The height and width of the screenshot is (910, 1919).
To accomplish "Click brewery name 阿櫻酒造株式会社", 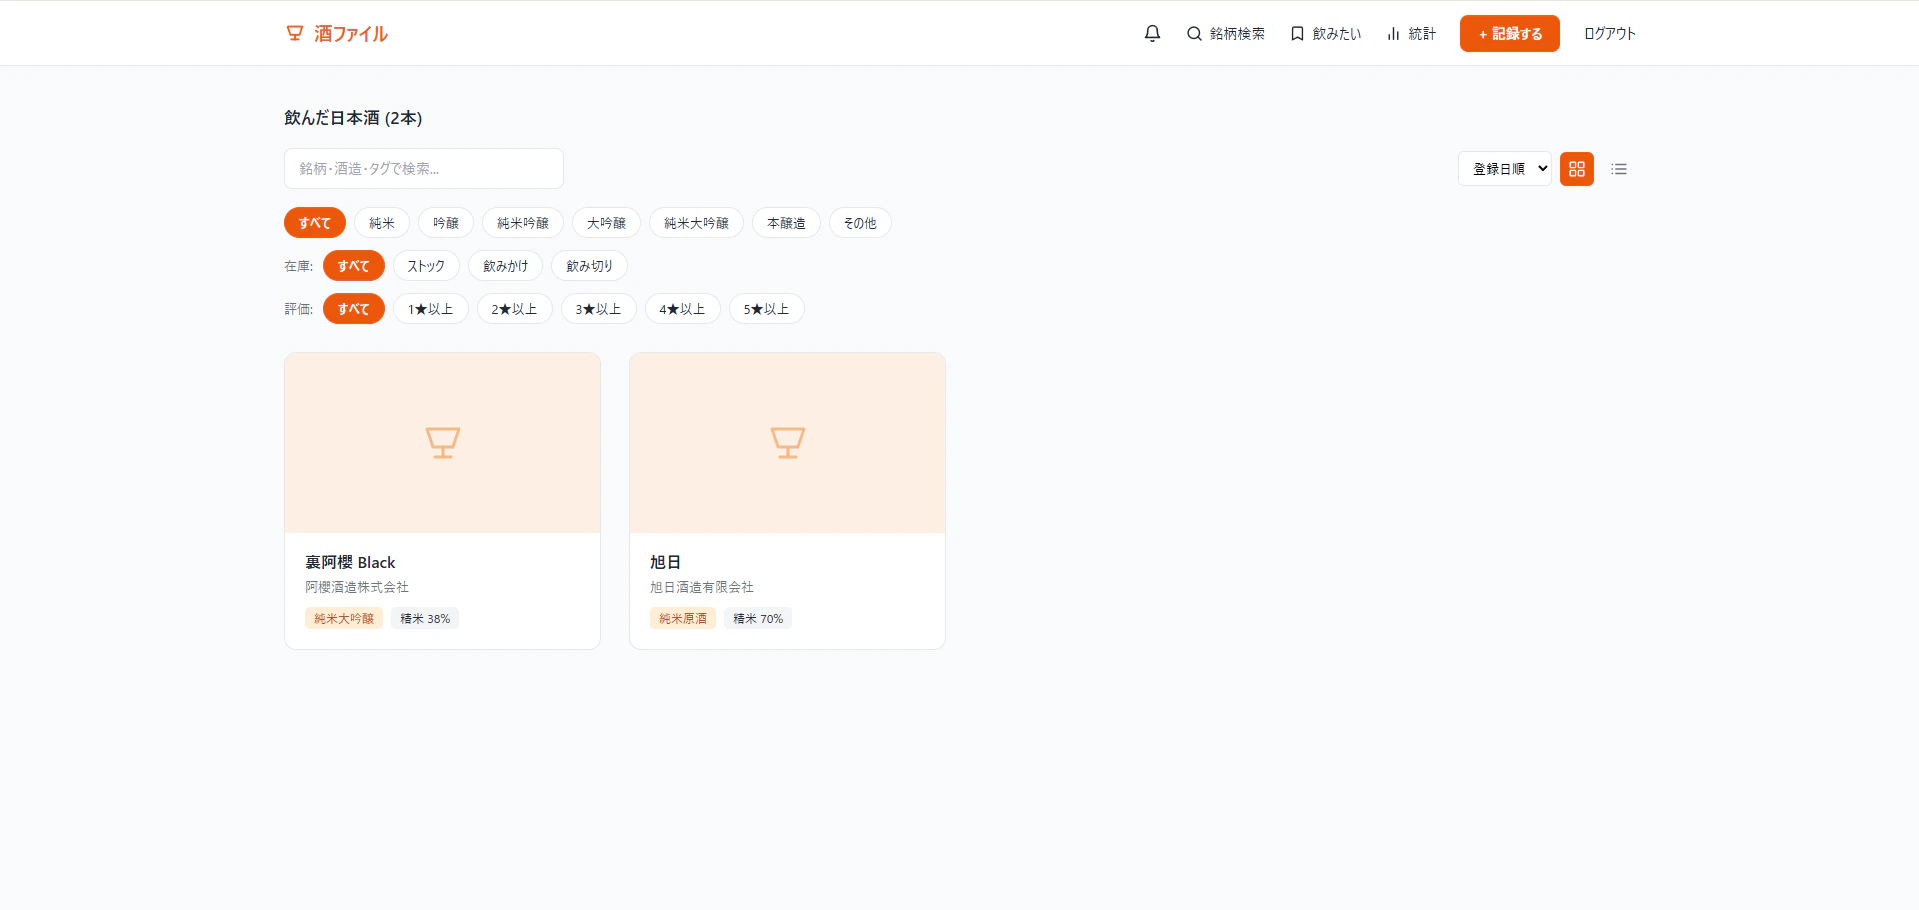I will (x=357, y=587).
